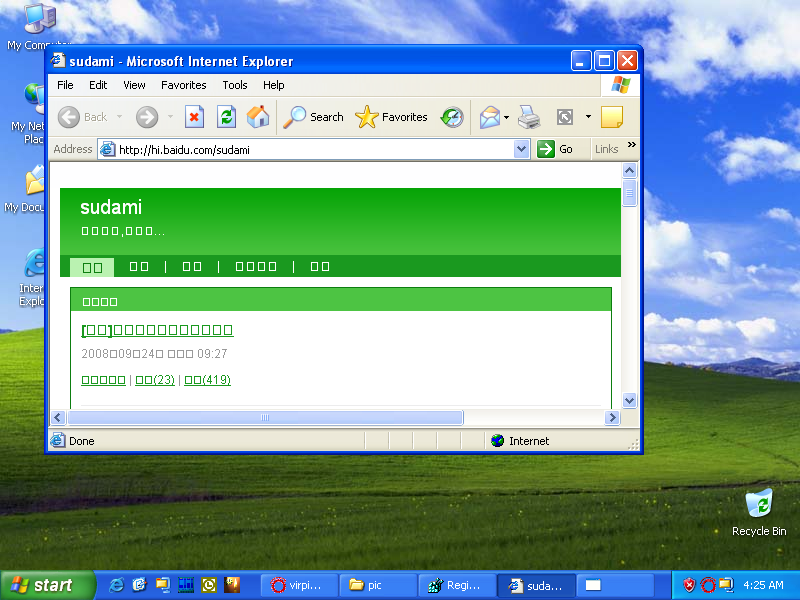Viewport: 800px width, 600px height.
Task: Click the horizontal scrollbar thumb
Action: tap(265, 418)
